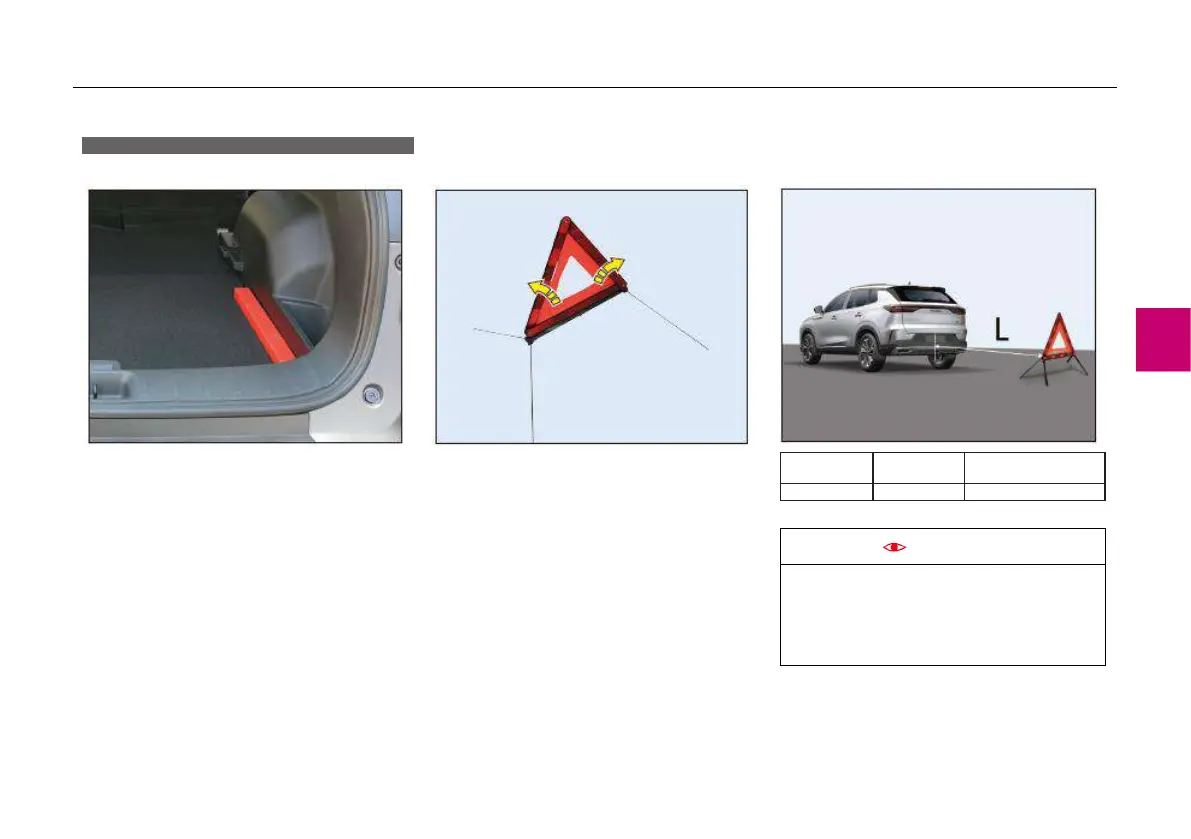Select the folded red triangle in trunk photo
Image resolution: width=1191 pixels, height=839 pixels.
pyautogui.click(x=270, y=323)
